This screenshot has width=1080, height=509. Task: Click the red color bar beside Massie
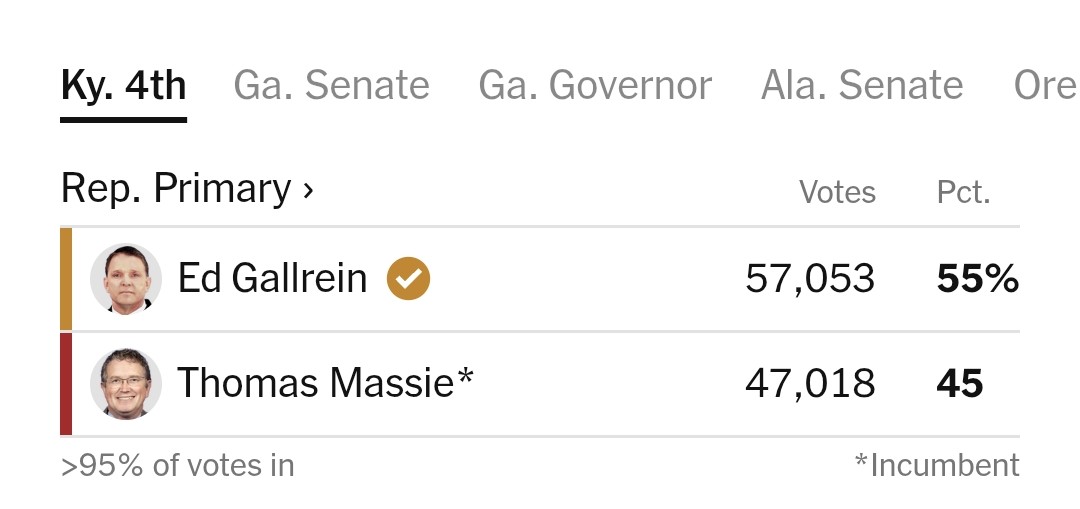(66, 384)
